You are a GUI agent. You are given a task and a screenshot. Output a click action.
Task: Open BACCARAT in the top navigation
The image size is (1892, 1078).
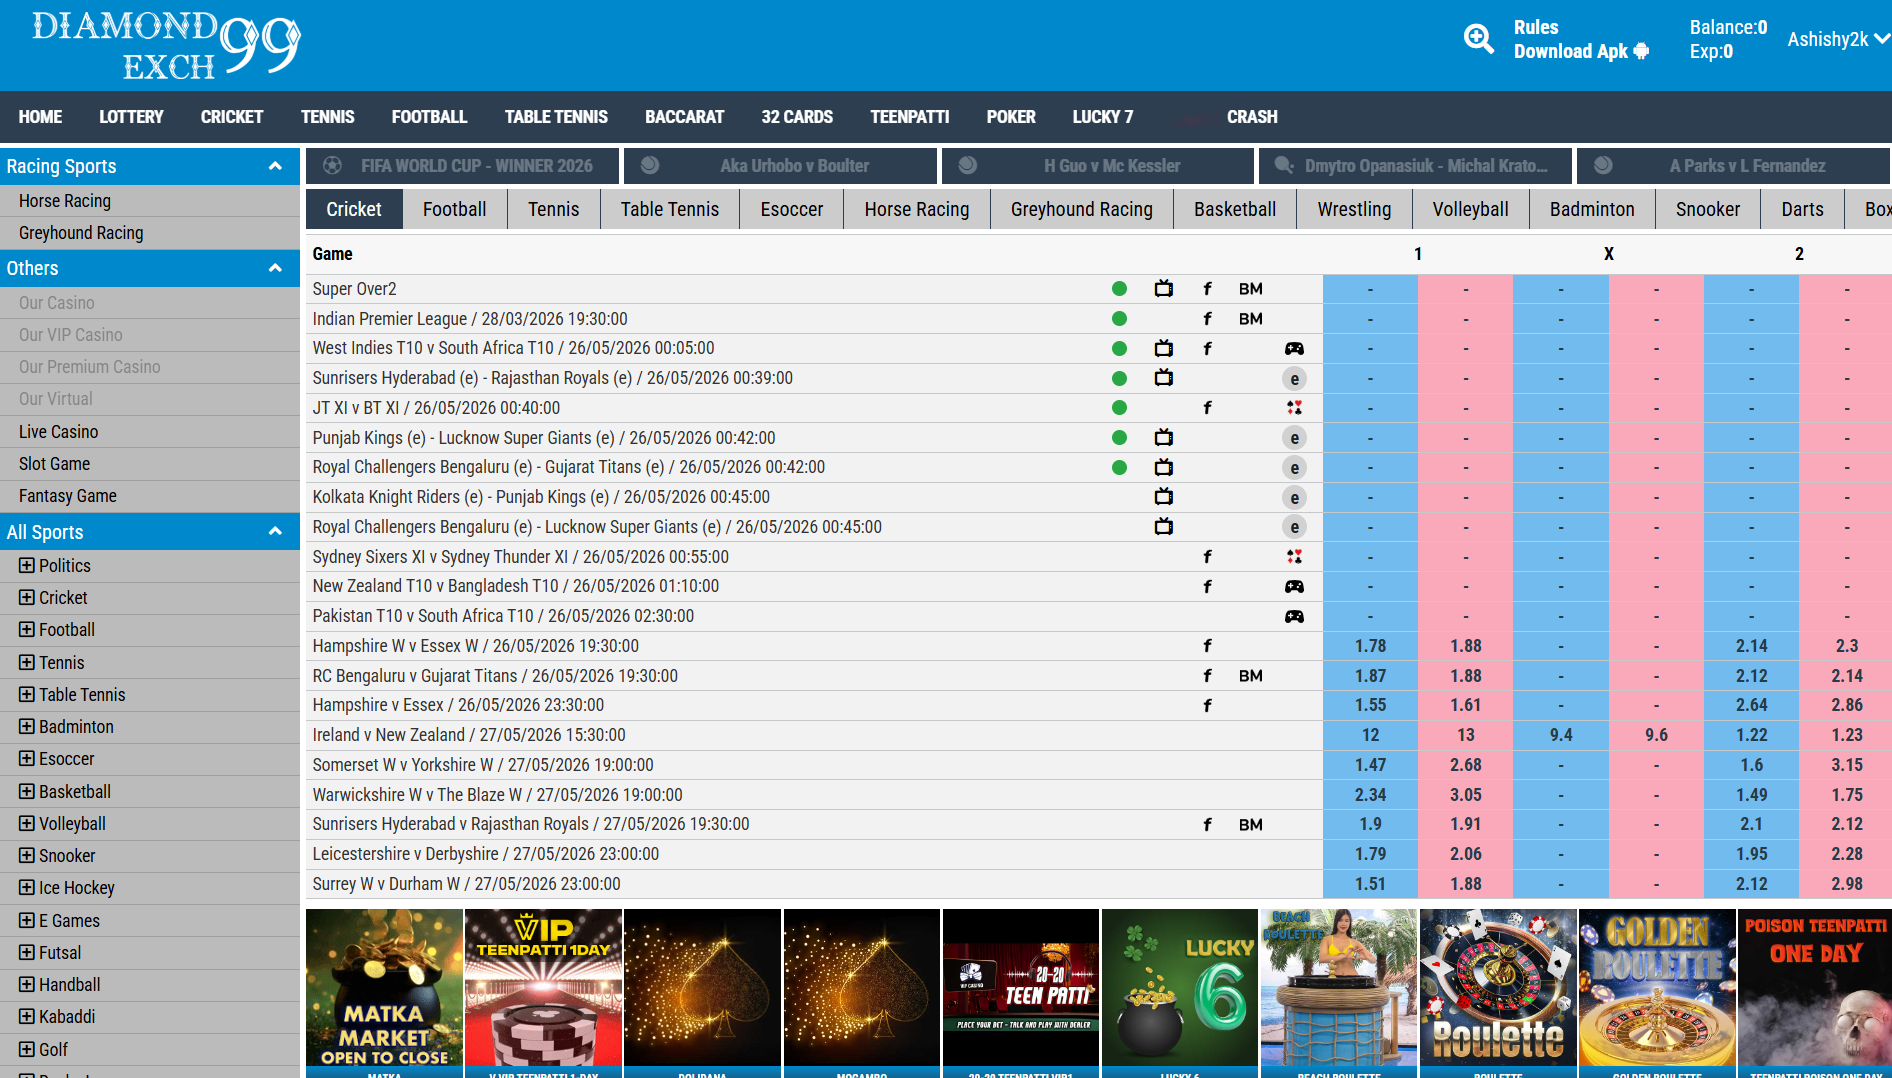coord(684,117)
